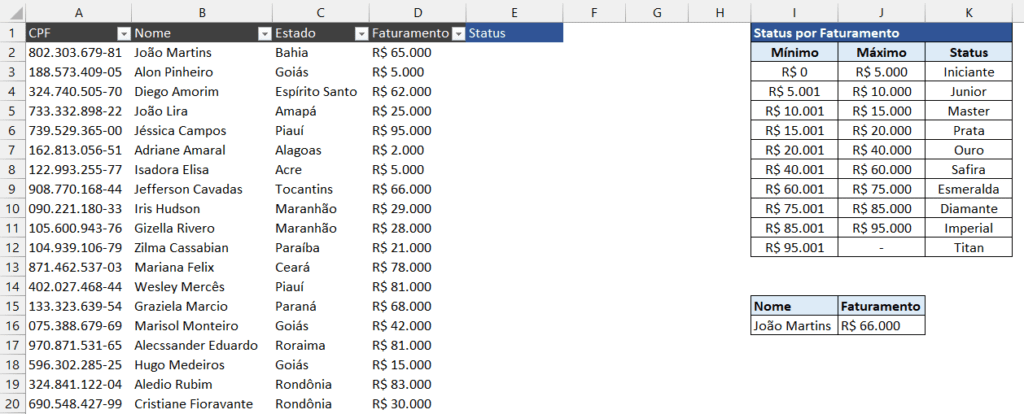Viewport: 1024px width, 414px height.
Task: Select the Mínimo header cell
Action: (x=794, y=53)
